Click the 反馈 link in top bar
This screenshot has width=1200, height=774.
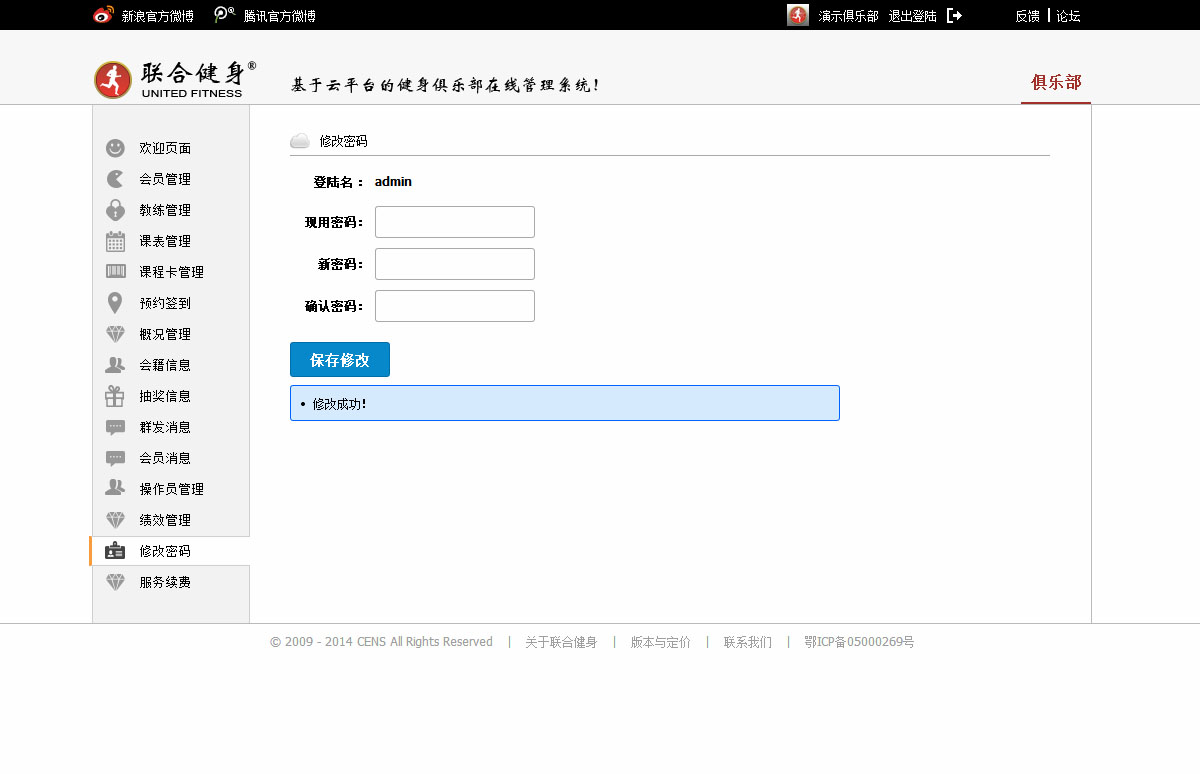pyautogui.click(x=1027, y=16)
